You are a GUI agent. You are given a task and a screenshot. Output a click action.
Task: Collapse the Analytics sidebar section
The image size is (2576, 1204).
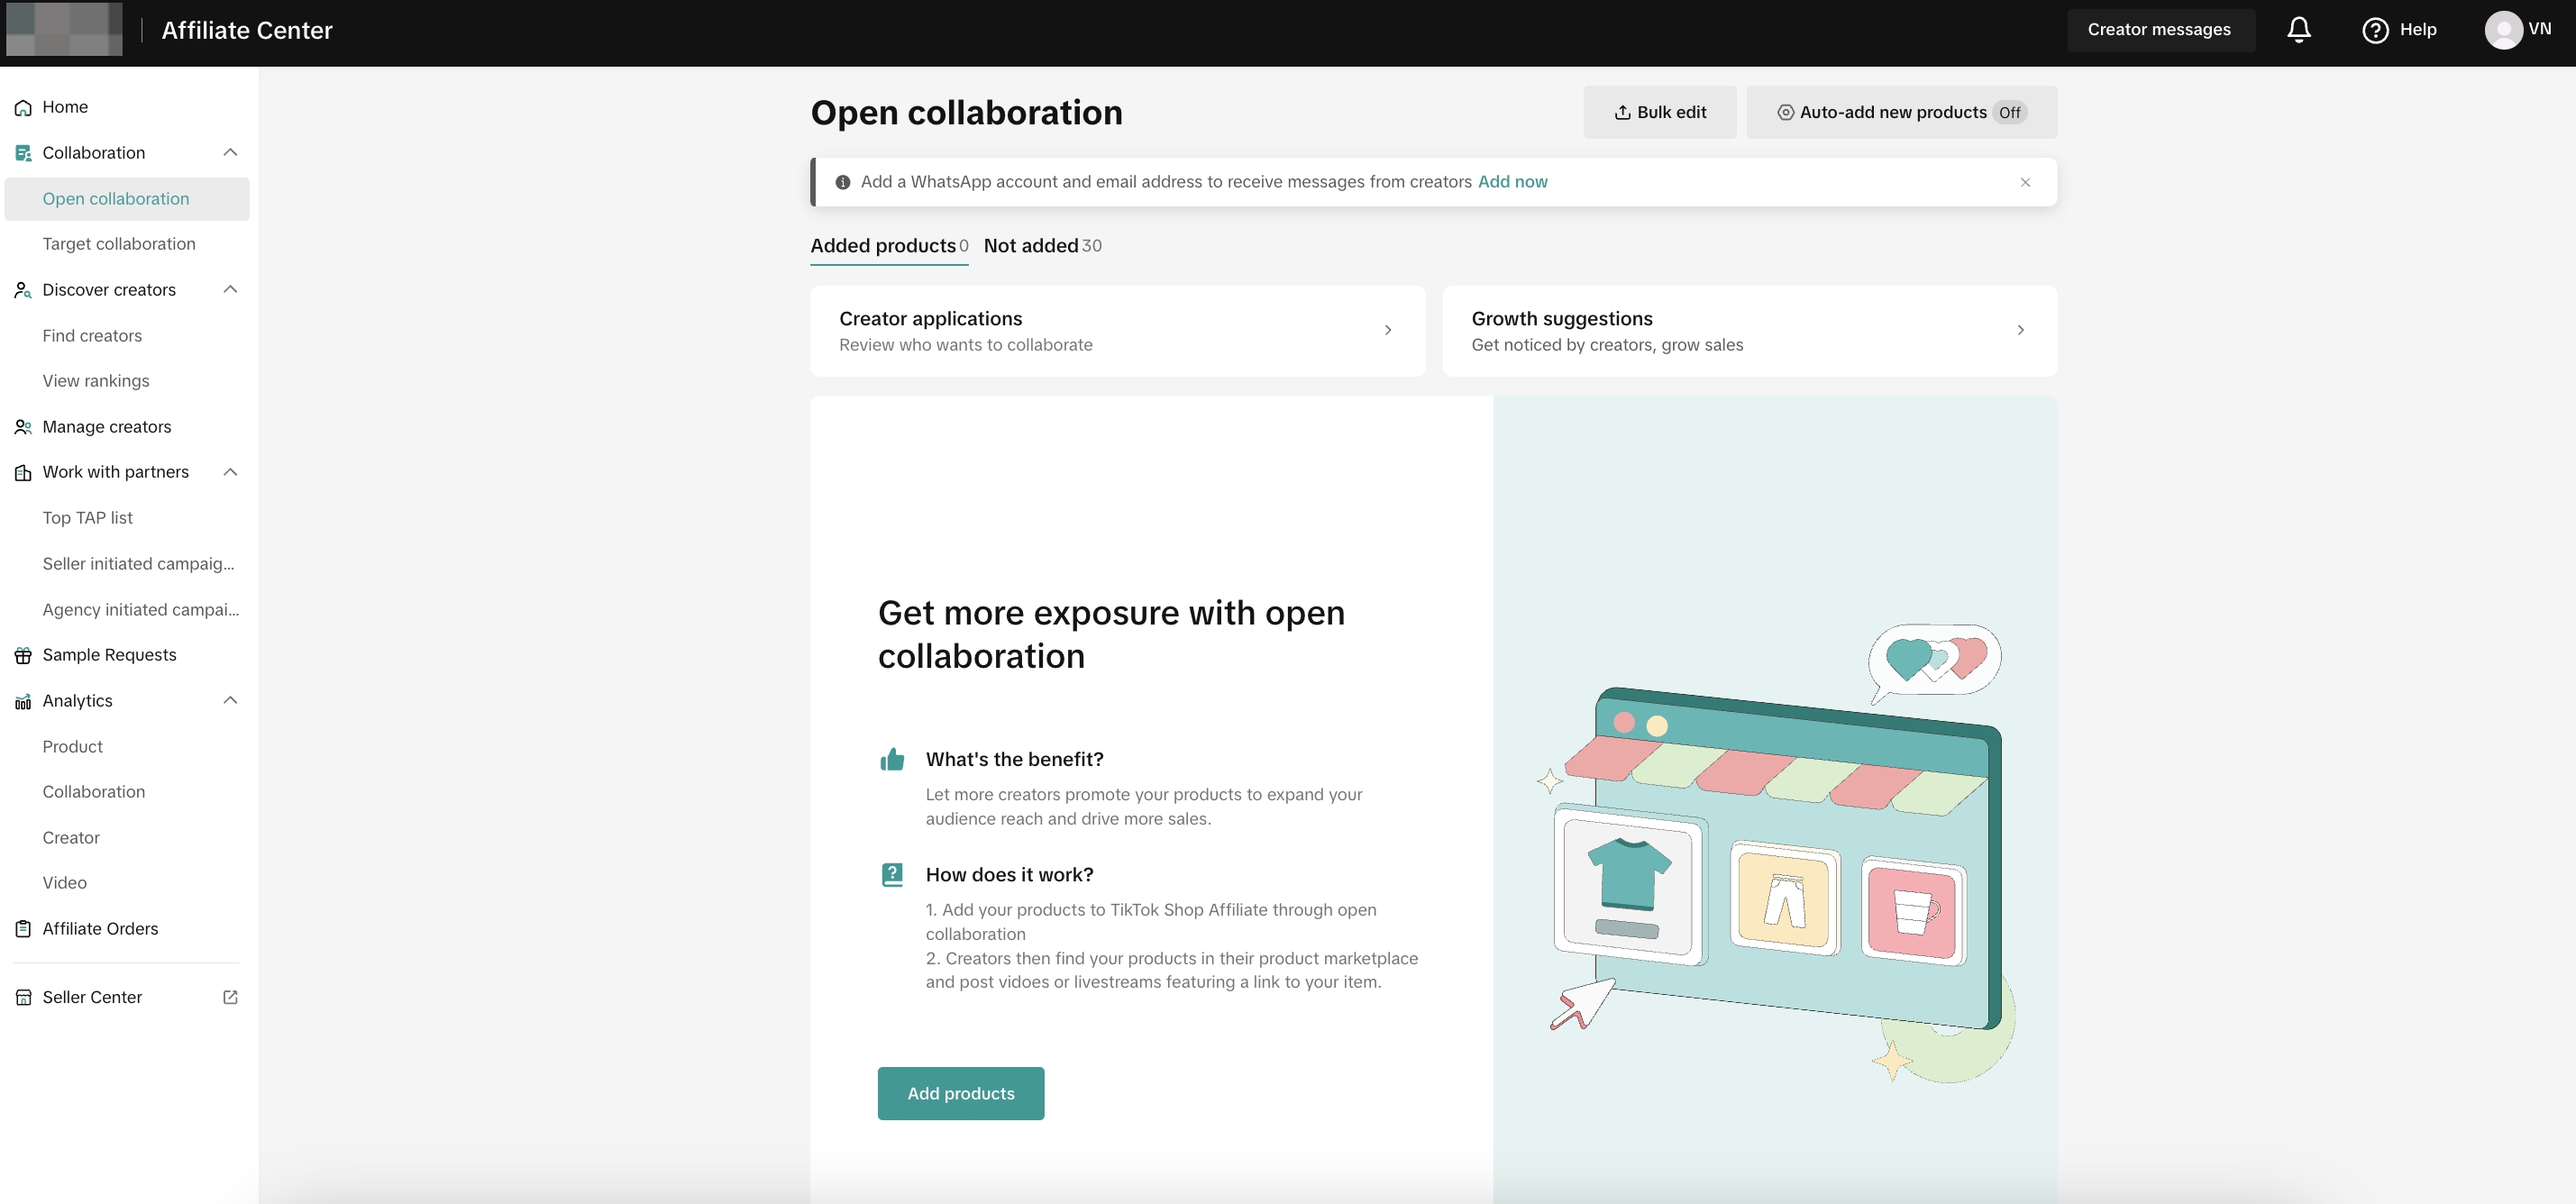point(230,701)
